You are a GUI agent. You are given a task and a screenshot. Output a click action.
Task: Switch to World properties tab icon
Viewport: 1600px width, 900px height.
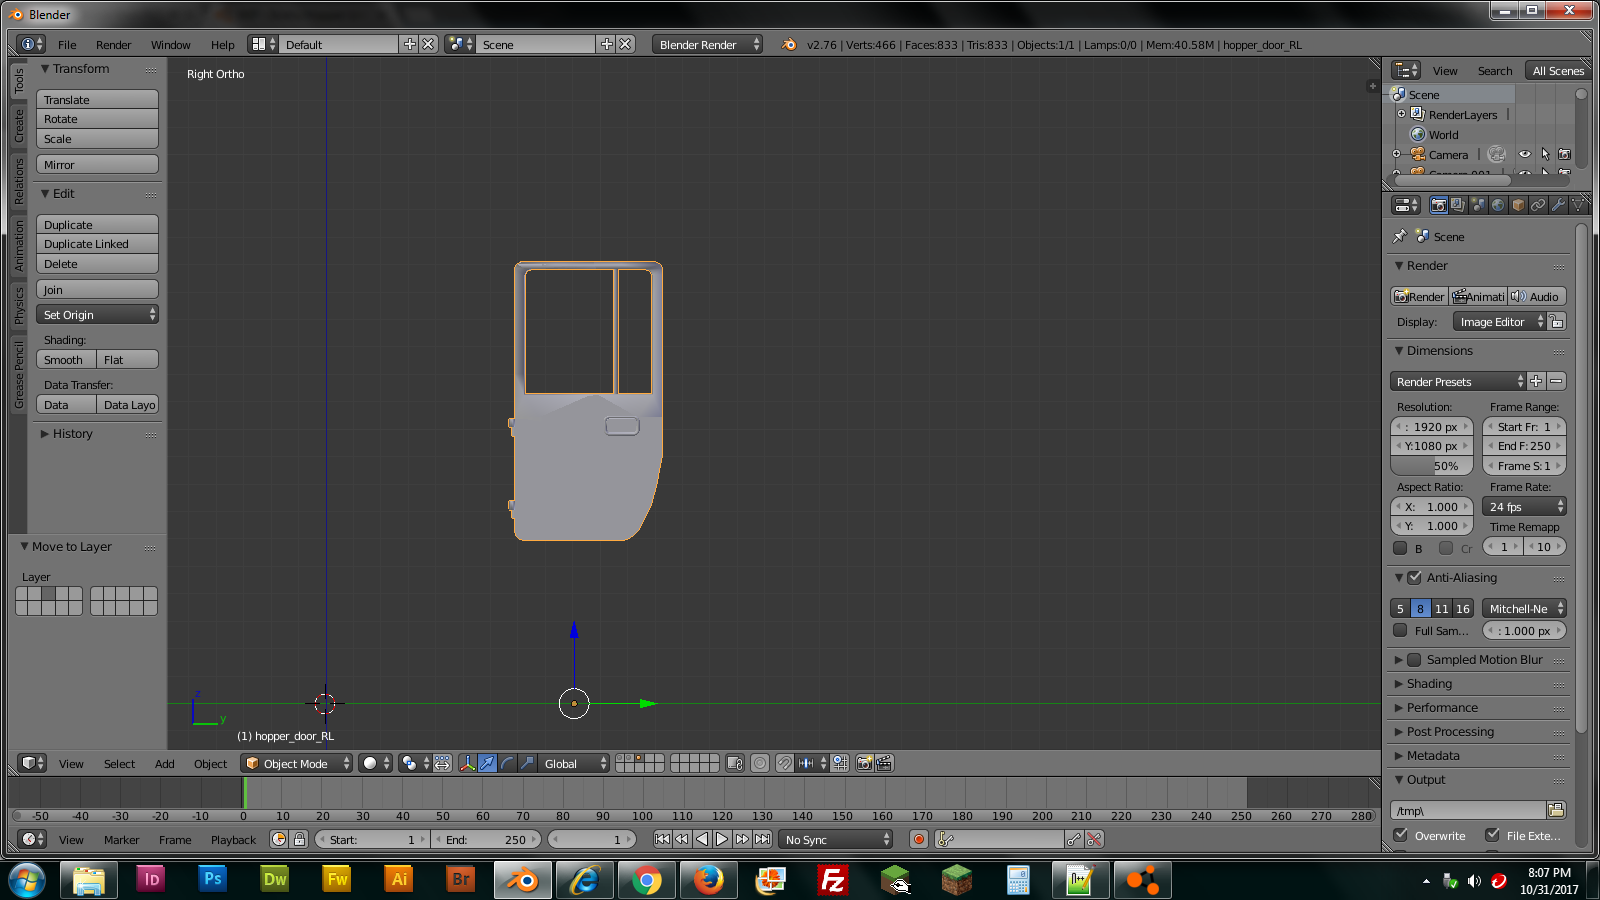point(1498,205)
